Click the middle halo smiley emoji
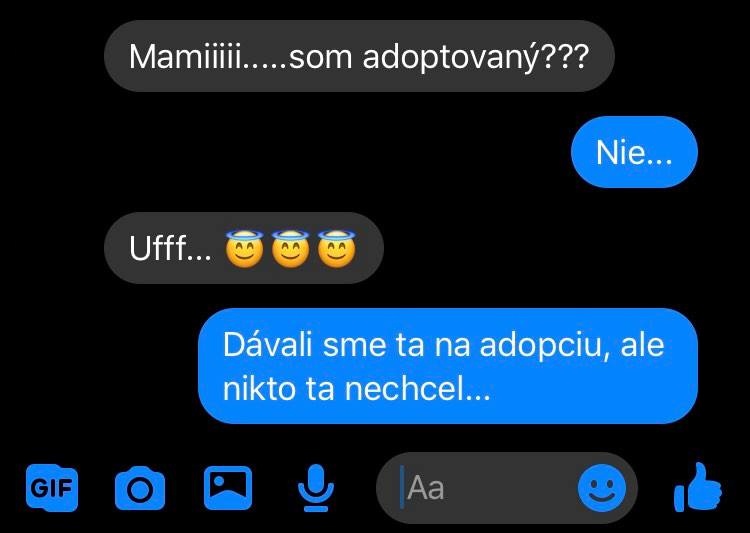Viewport: 750px width, 533px height. click(290, 248)
